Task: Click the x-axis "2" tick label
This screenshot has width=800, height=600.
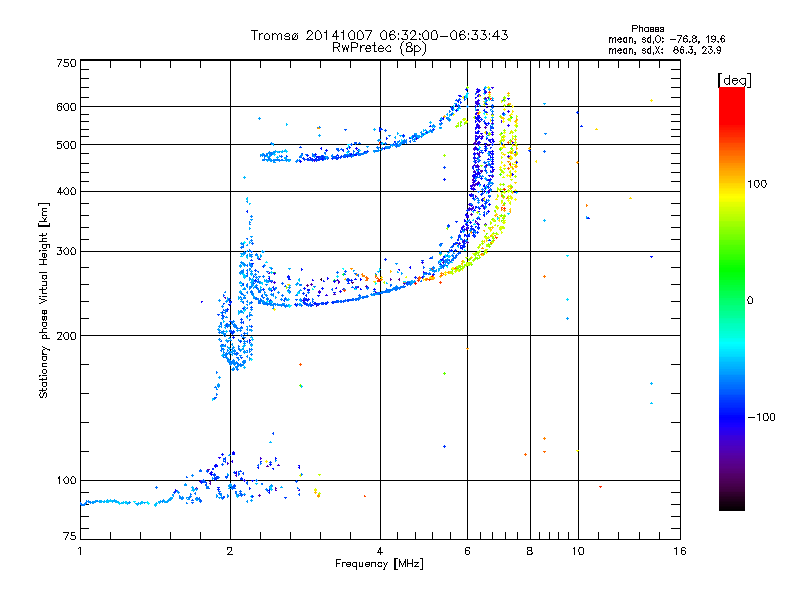Action: (230, 551)
